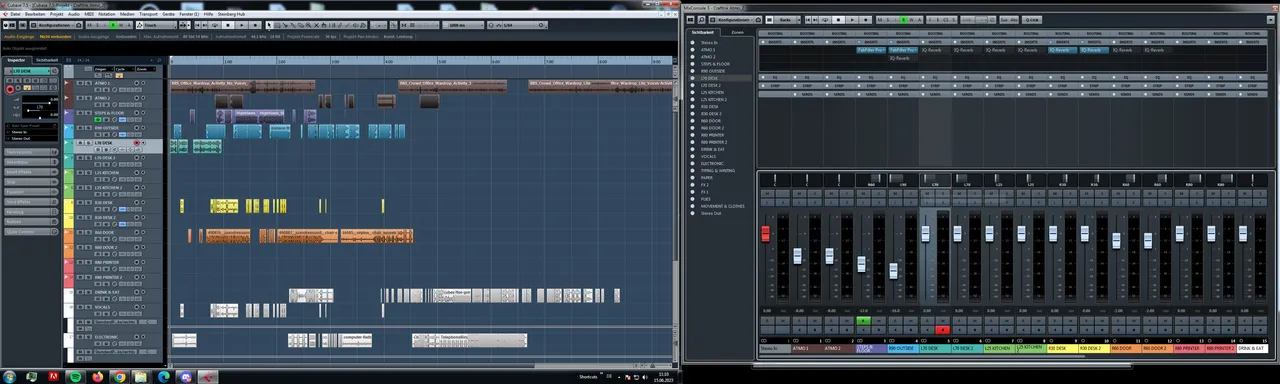Toggle green Read button in Cubase main toolbar
Viewport: 1280px width, 384px height.
tap(113, 25)
